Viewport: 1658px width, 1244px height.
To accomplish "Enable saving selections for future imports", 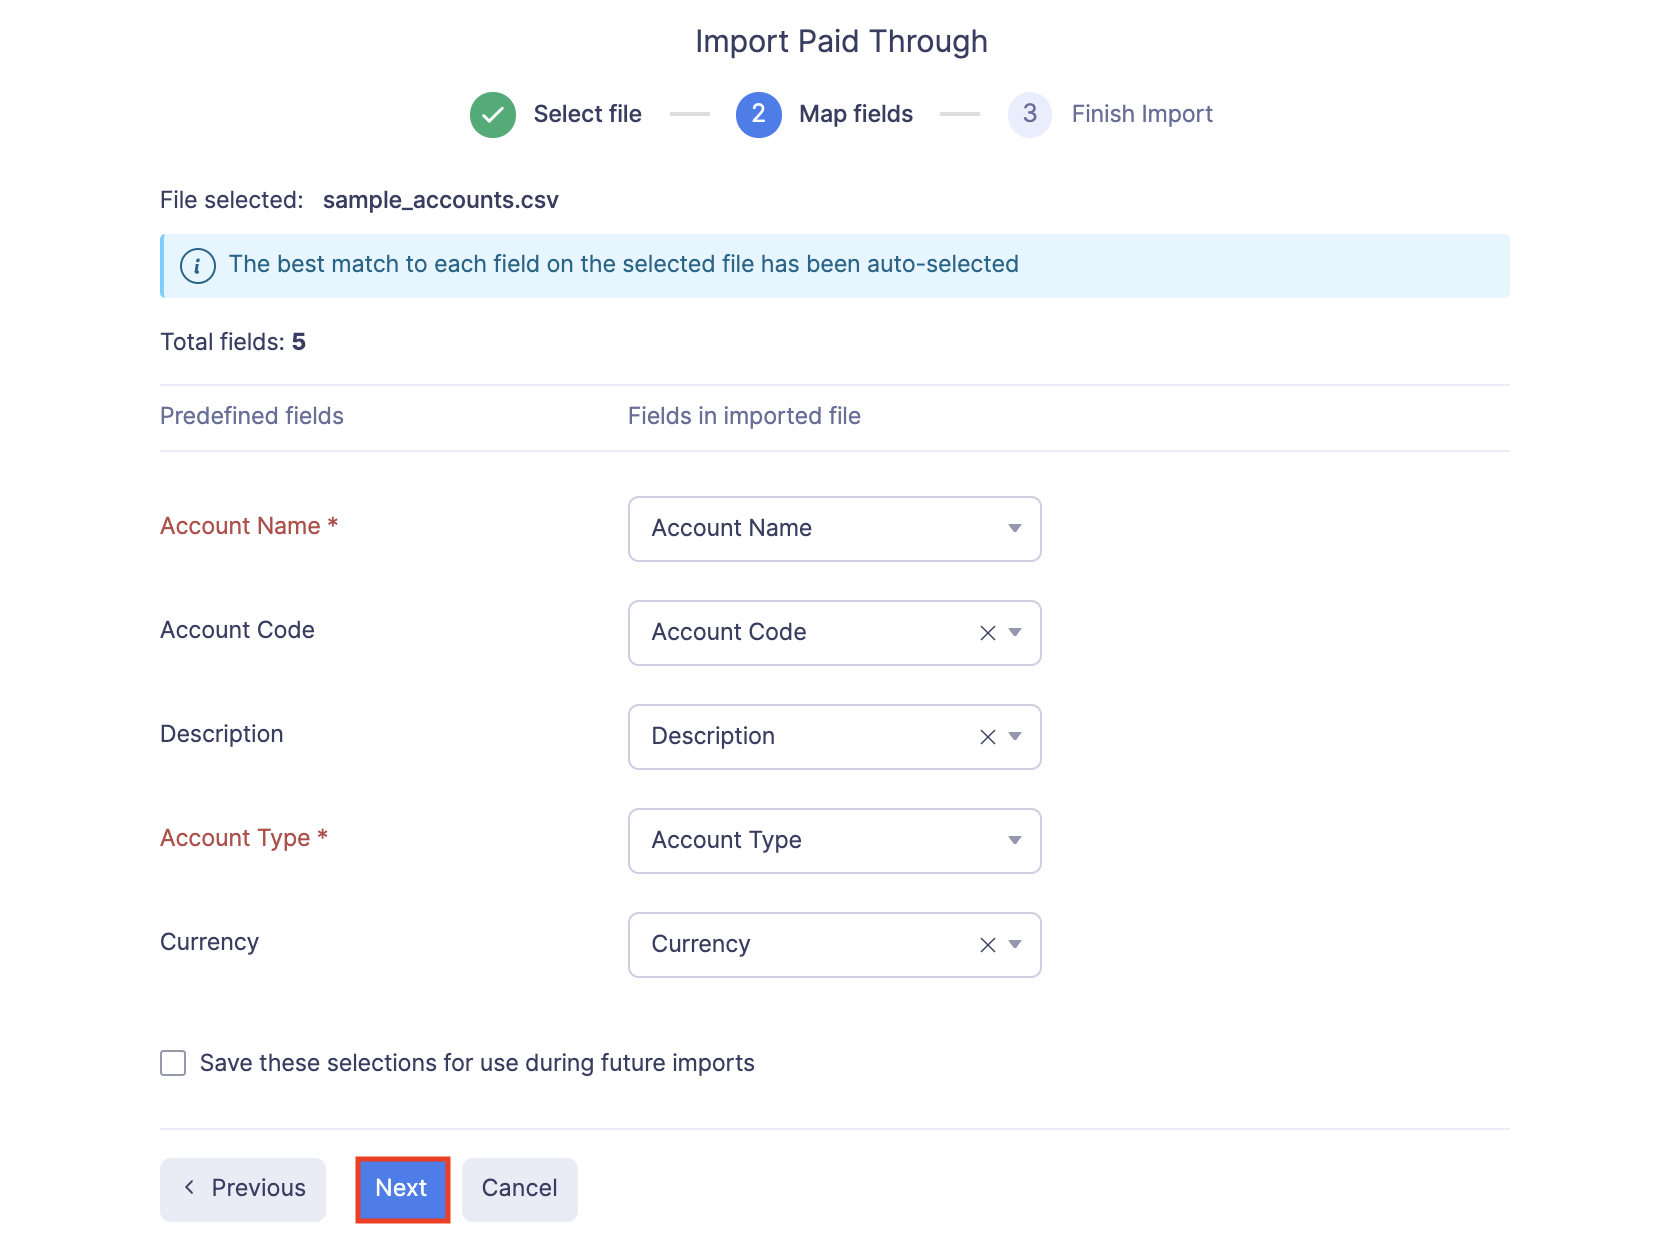I will 172,1063.
